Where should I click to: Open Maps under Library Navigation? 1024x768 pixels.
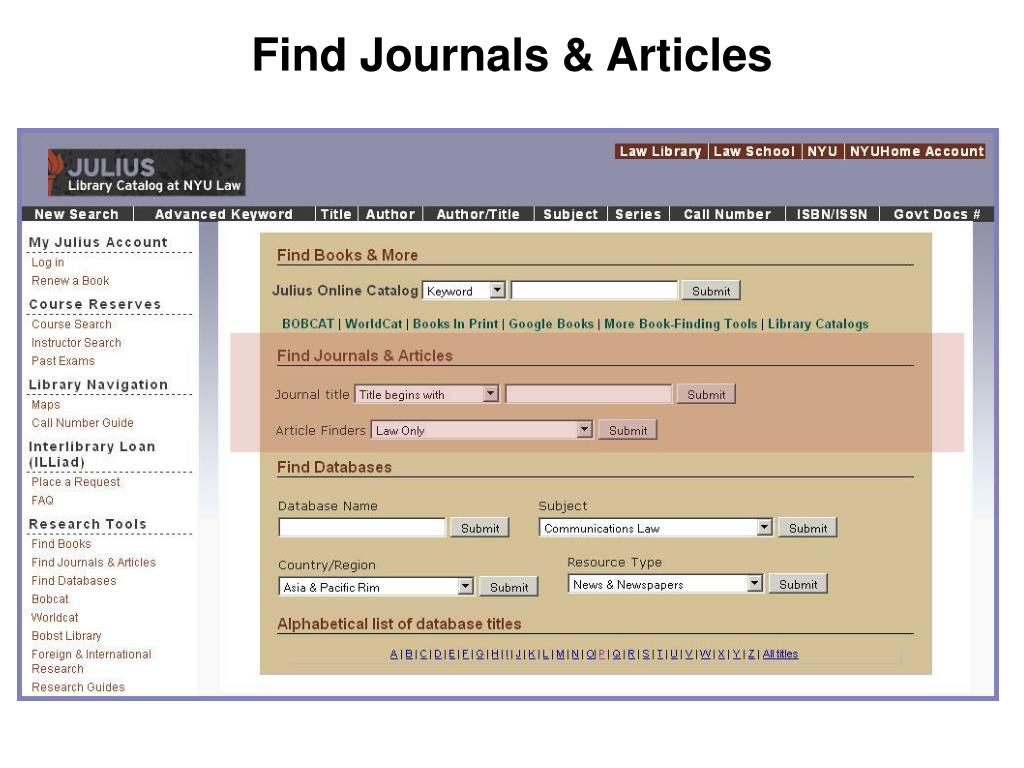tap(46, 405)
